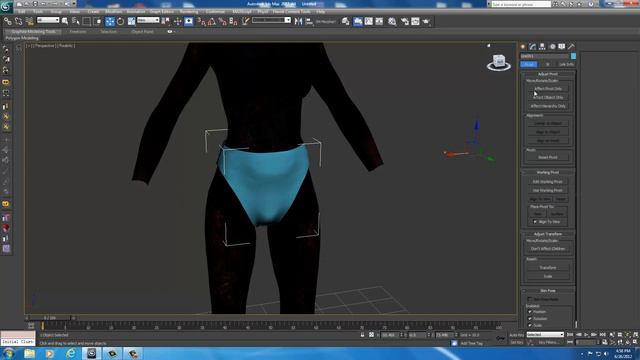The height and width of the screenshot is (360, 640).
Task: Switch to the Motion command panel
Action: [552, 47]
